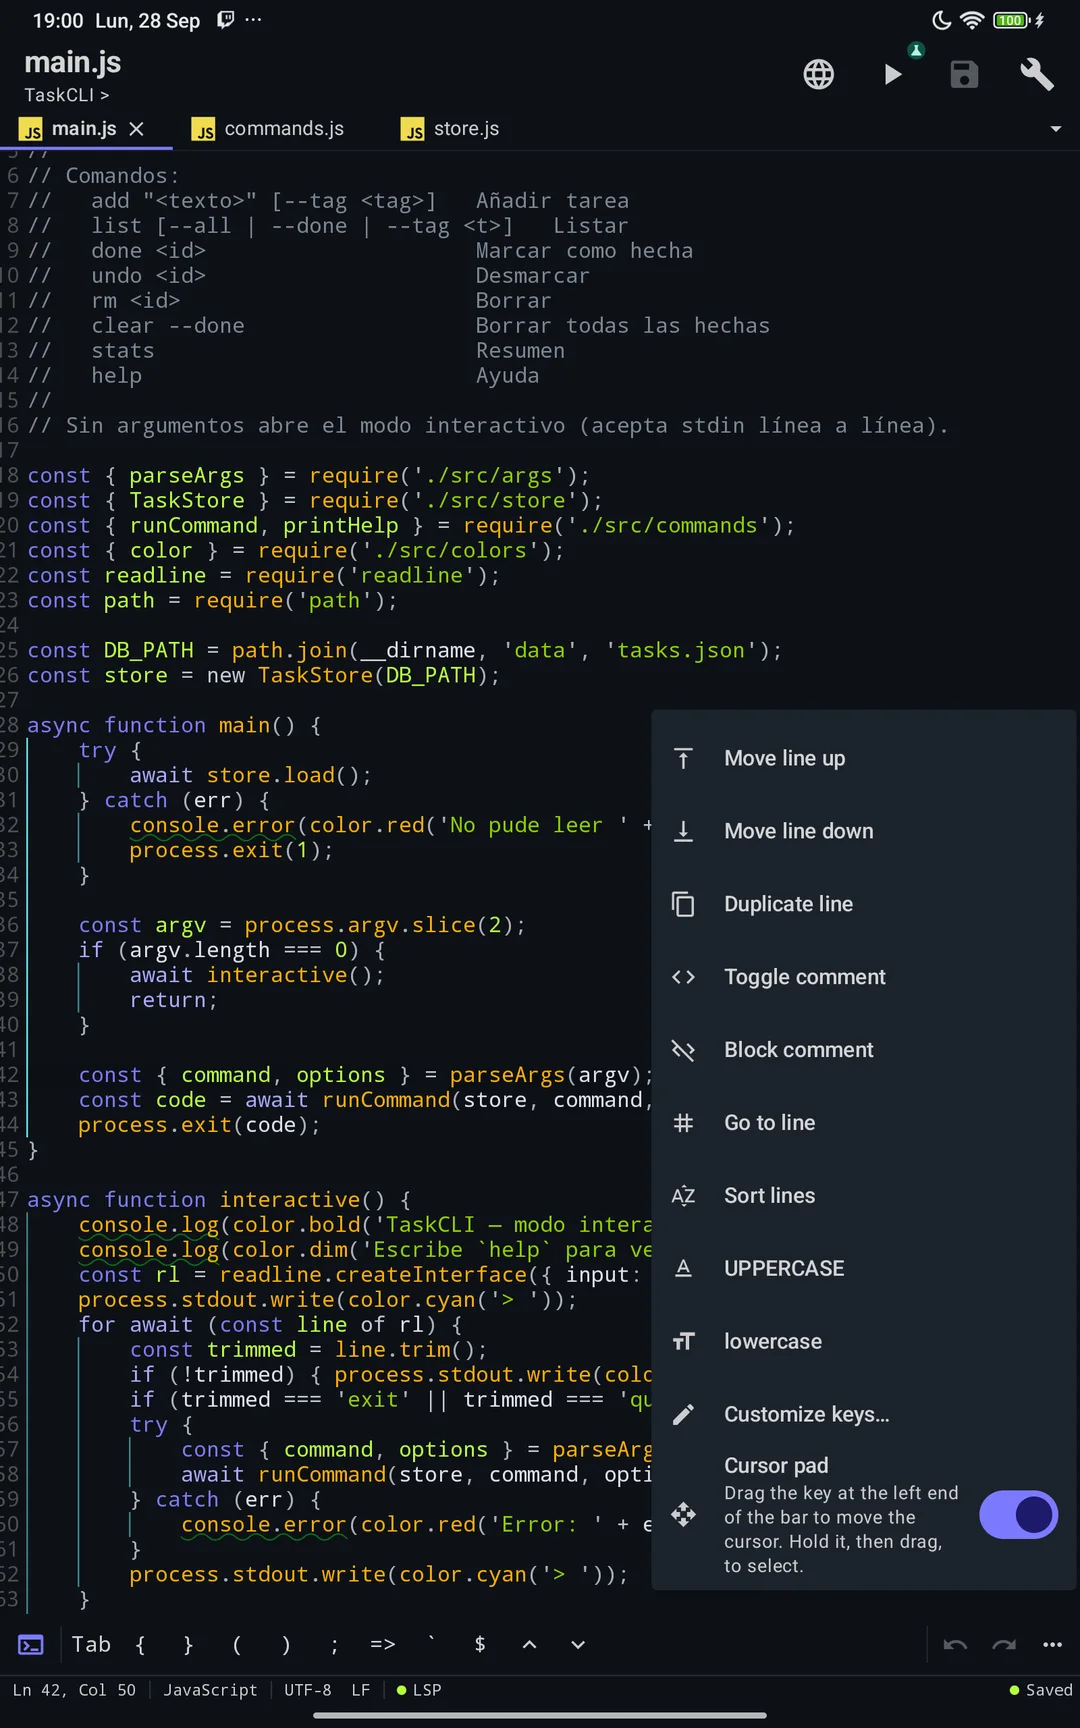
Task: Move cursor down with the chevron key
Action: [x=578, y=1644]
